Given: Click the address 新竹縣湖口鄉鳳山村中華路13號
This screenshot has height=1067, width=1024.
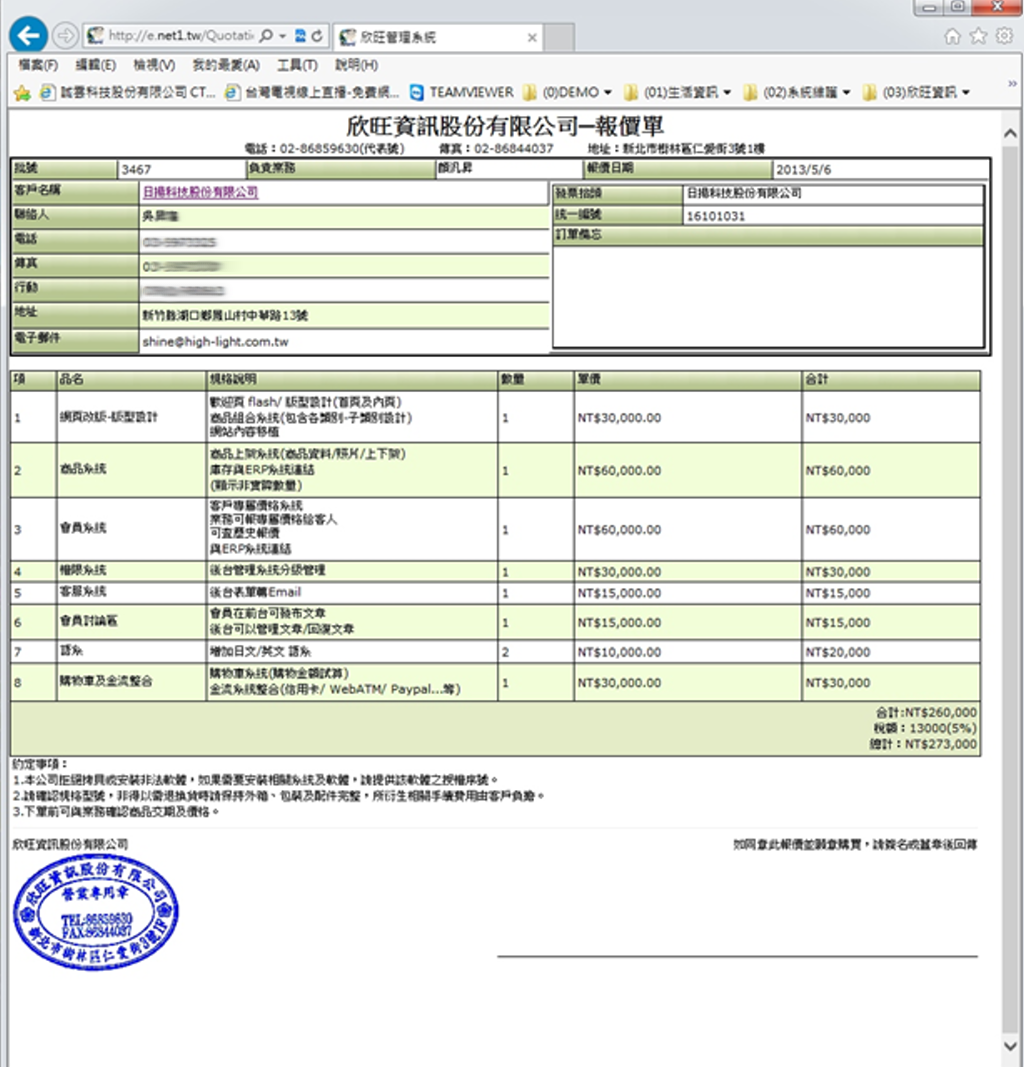Looking at the screenshot, I should click(225, 315).
